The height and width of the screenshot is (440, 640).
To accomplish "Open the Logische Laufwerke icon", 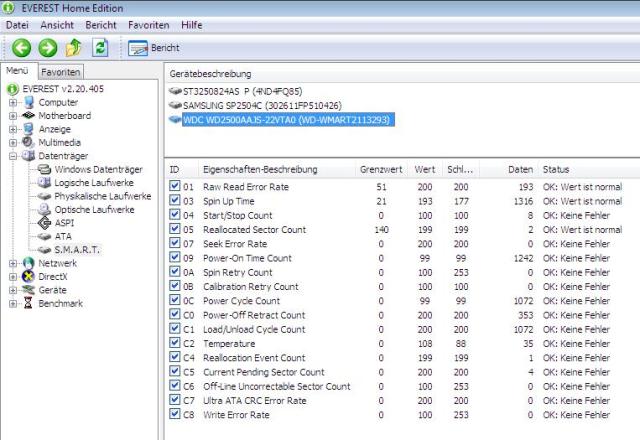I will 44,182.
